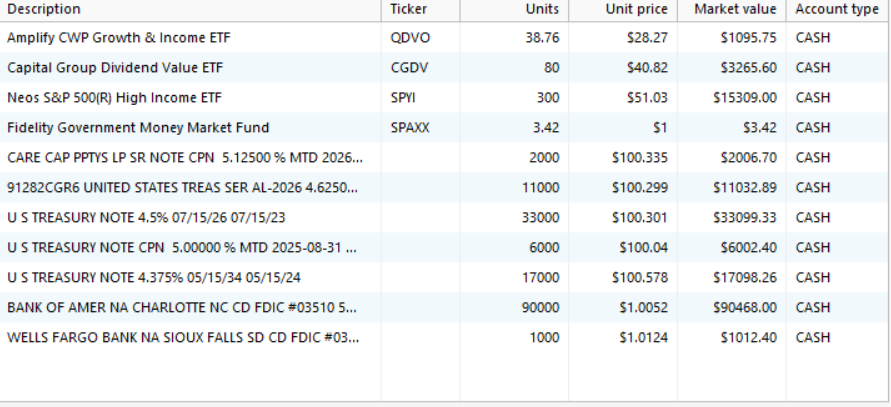
Task: Click the $1 unit price
Action: (x=660, y=127)
